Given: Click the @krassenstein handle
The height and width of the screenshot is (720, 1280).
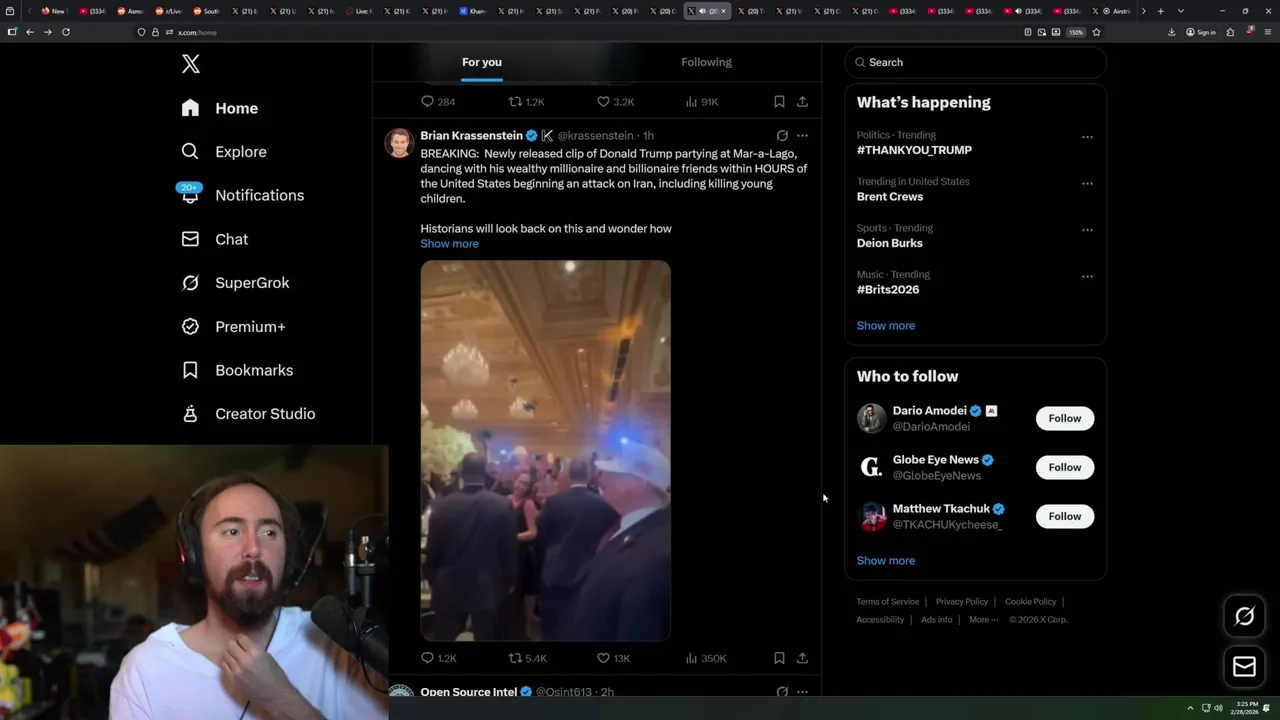Looking at the screenshot, I should click(x=595, y=135).
